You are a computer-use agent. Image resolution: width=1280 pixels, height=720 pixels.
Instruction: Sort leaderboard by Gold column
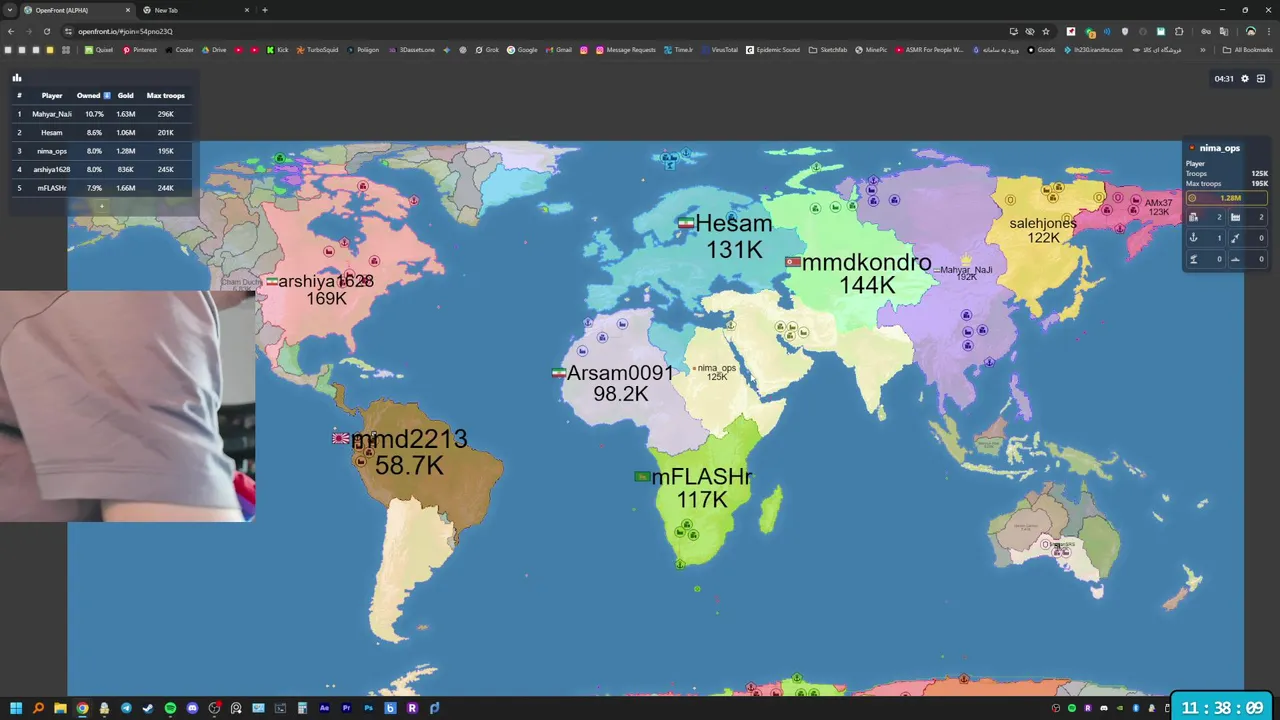click(126, 96)
